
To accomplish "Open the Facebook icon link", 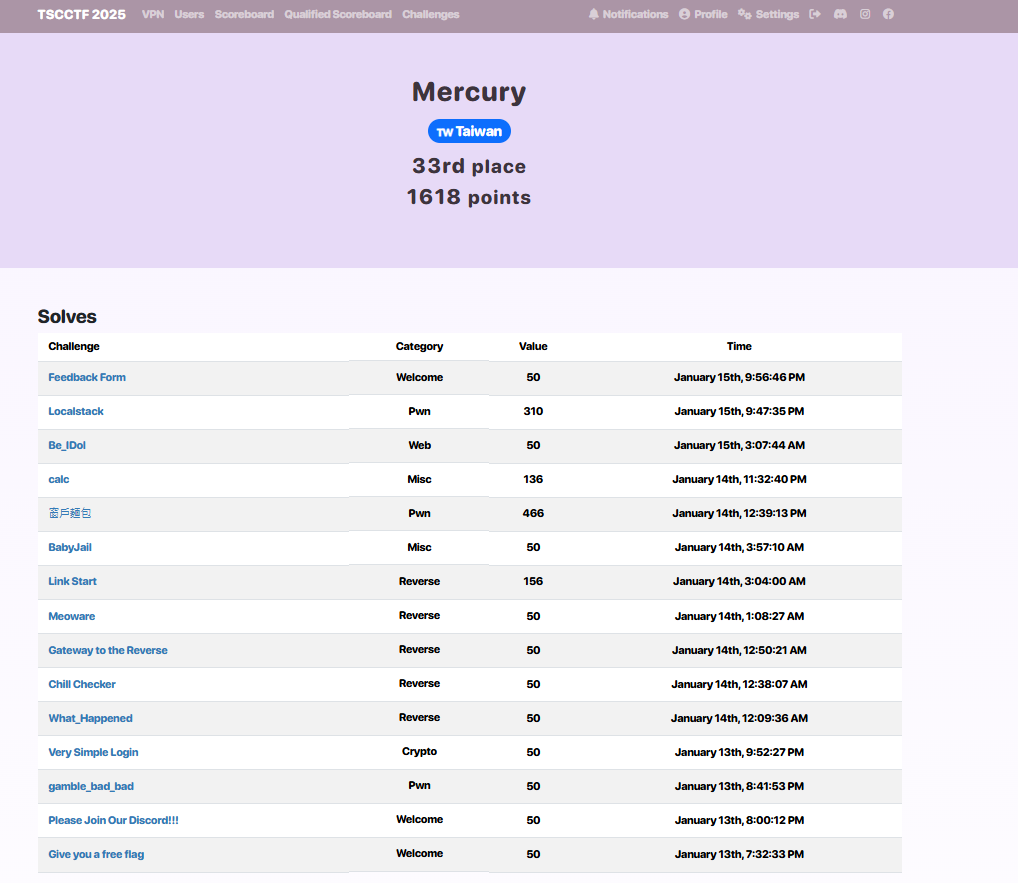I will pyautogui.click(x=888, y=15).
